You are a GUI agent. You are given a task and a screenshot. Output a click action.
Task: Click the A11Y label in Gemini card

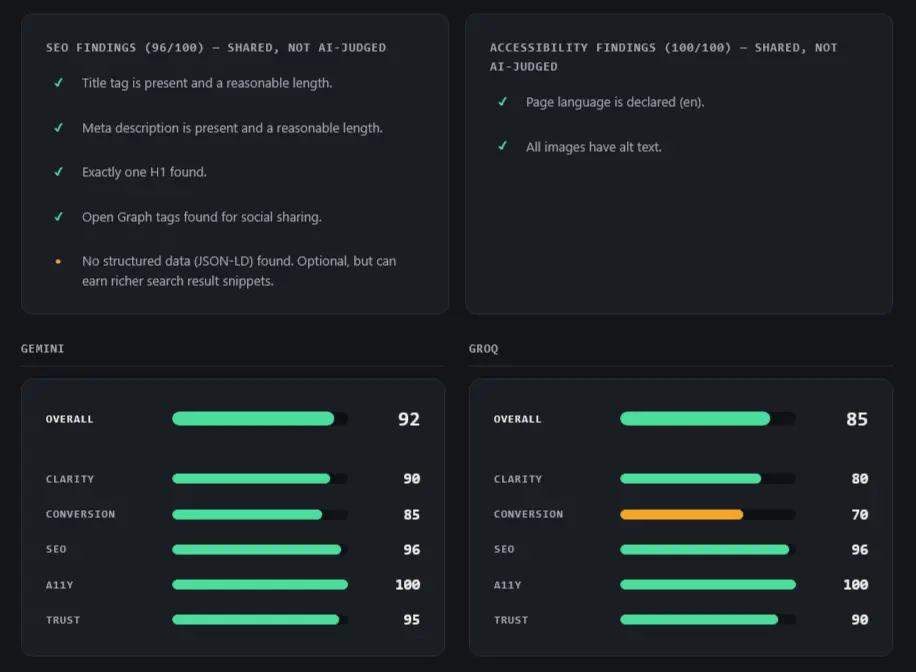pos(60,585)
